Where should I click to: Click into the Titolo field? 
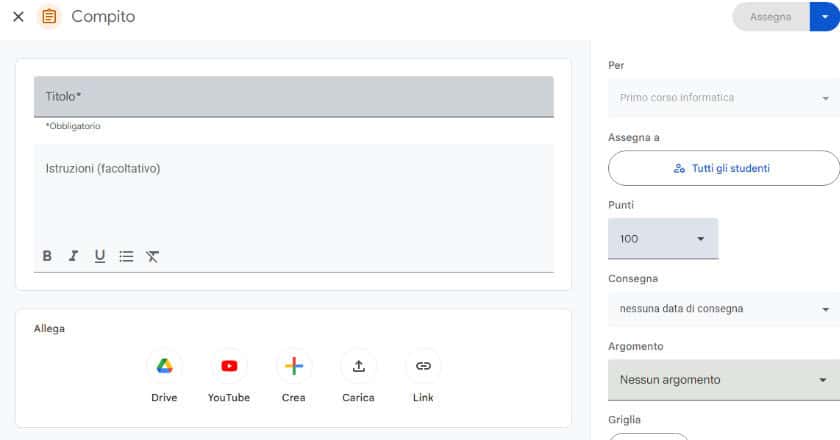[x=294, y=96]
